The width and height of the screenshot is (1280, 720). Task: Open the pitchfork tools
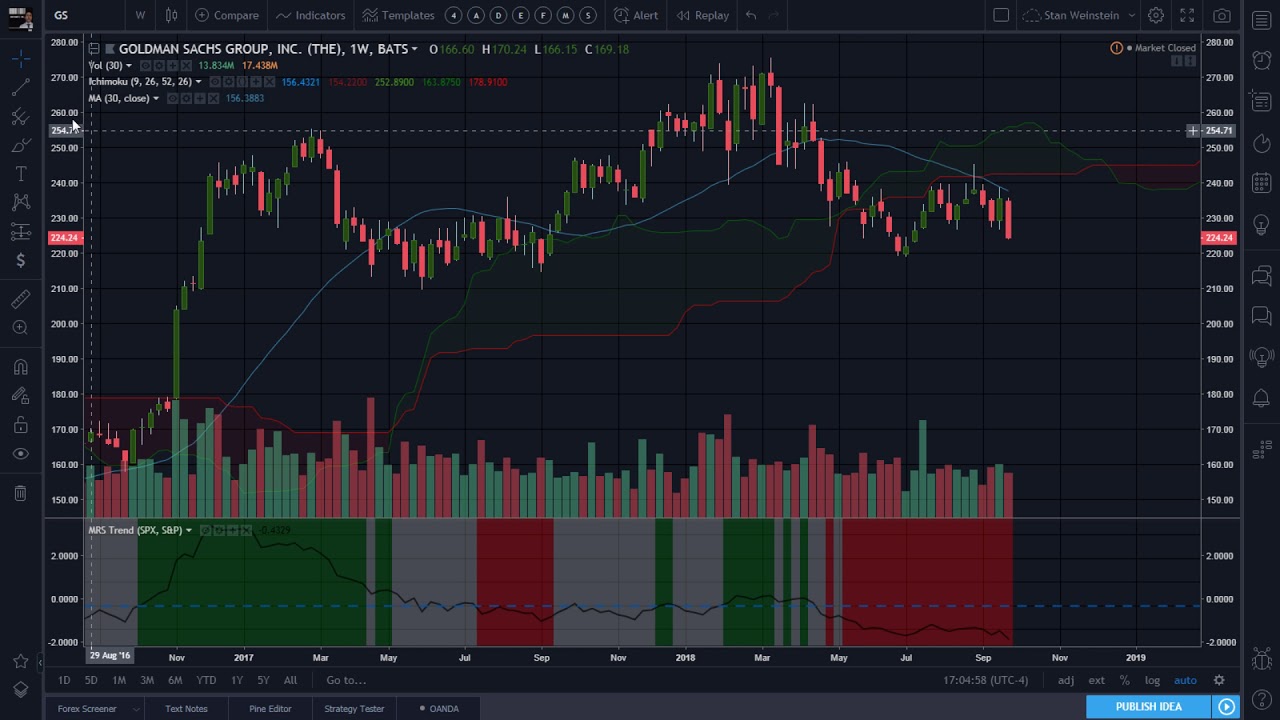click(20, 117)
